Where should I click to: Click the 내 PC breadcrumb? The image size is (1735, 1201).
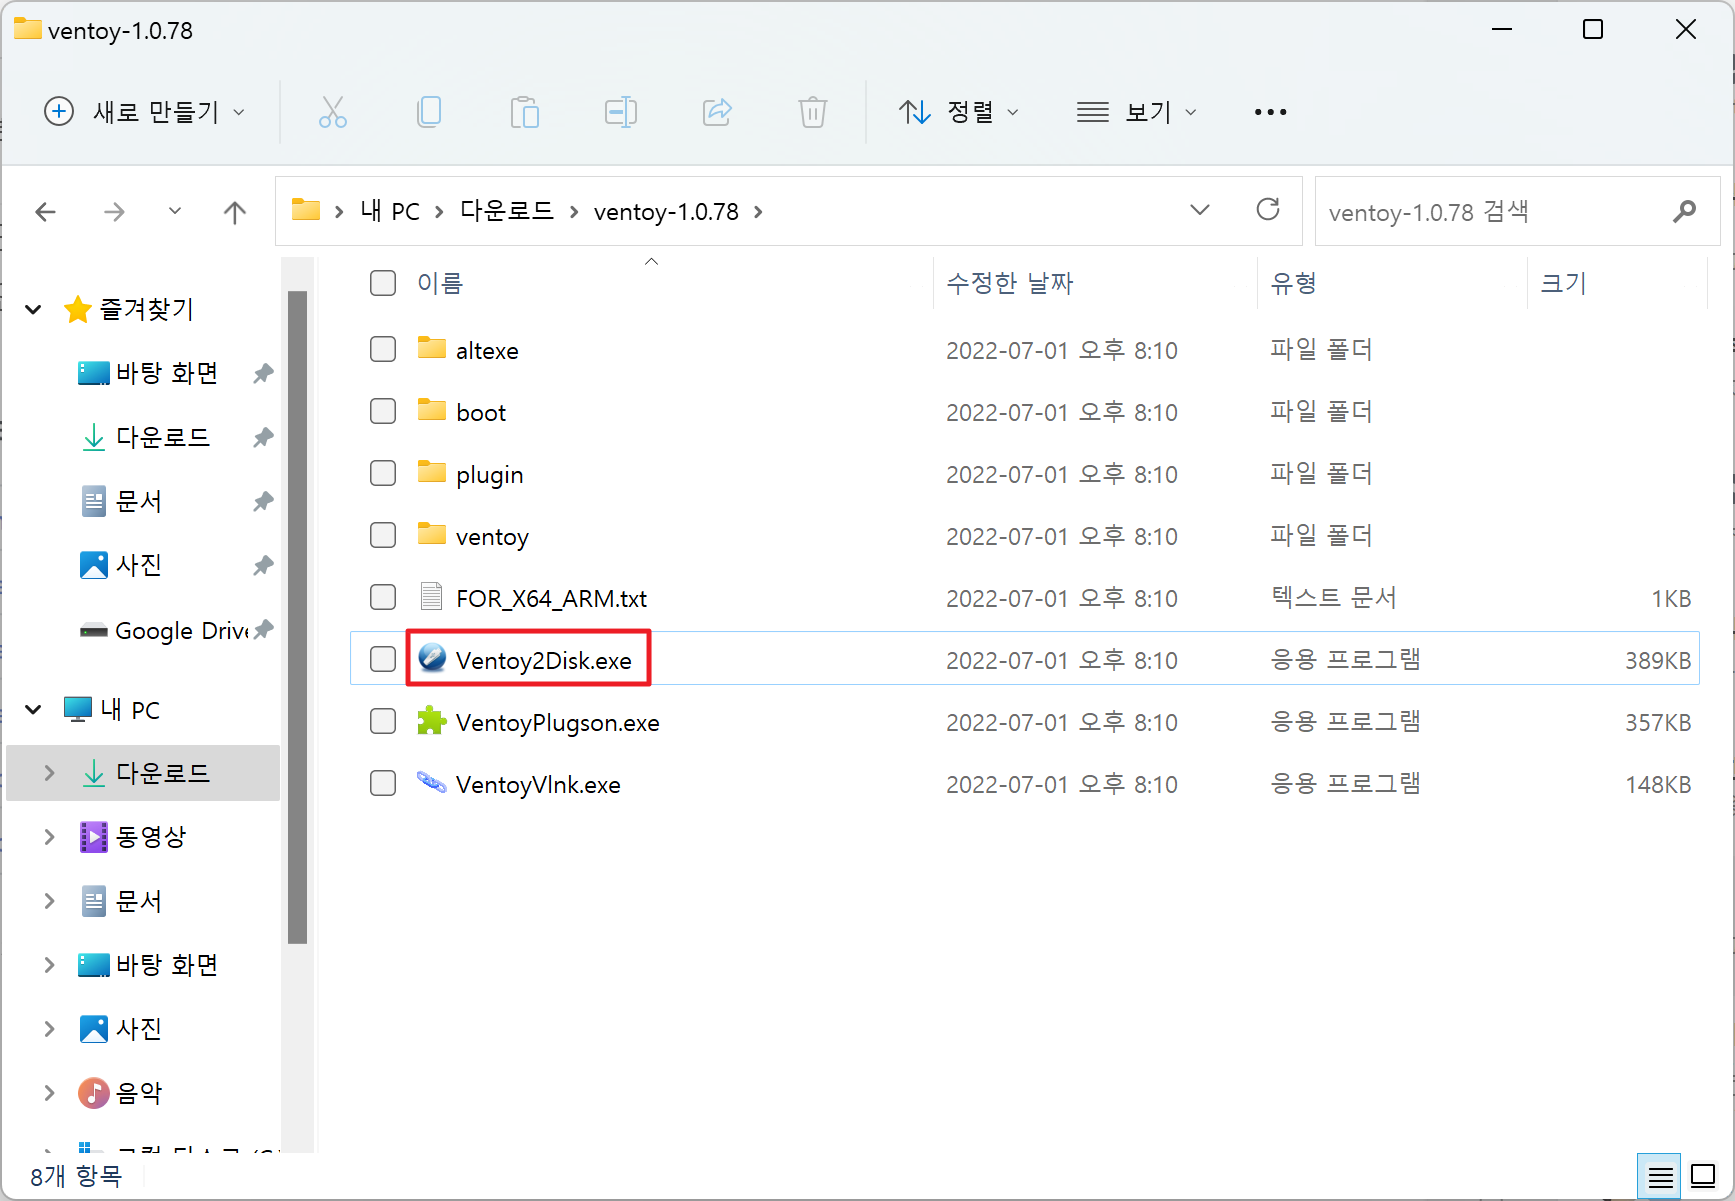[x=390, y=211]
